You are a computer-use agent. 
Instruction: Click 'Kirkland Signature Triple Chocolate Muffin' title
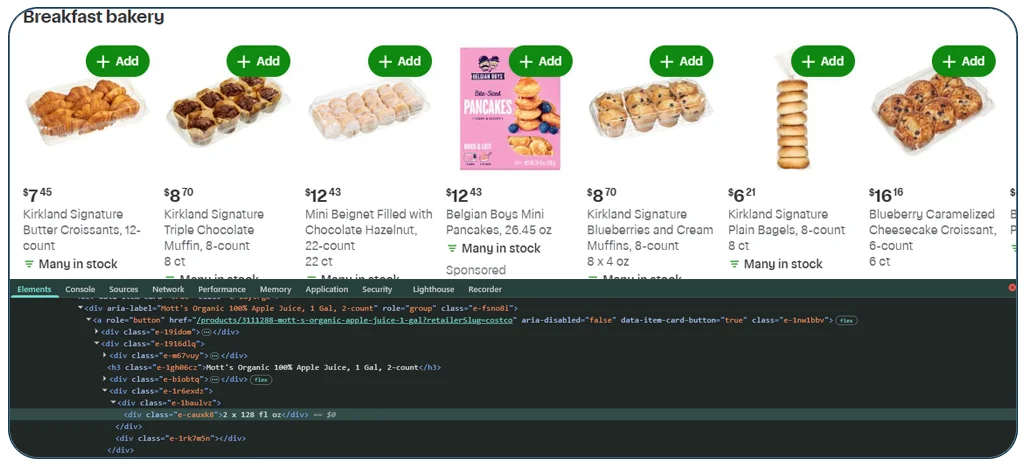[214, 230]
